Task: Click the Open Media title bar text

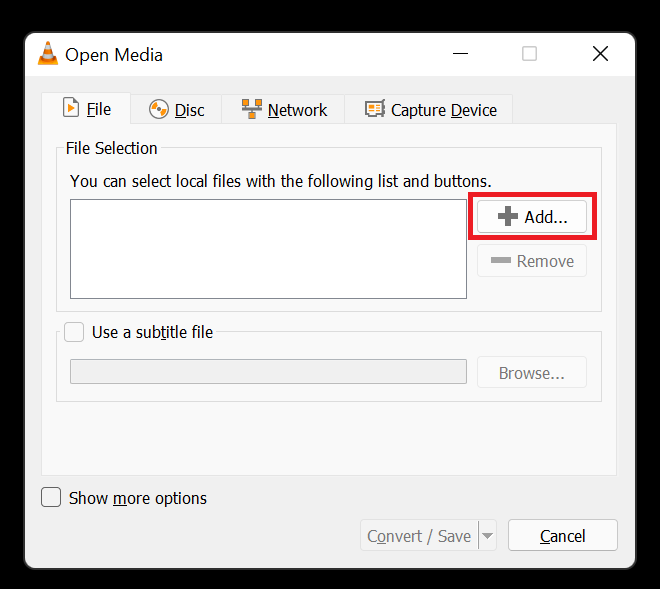Action: (114, 55)
